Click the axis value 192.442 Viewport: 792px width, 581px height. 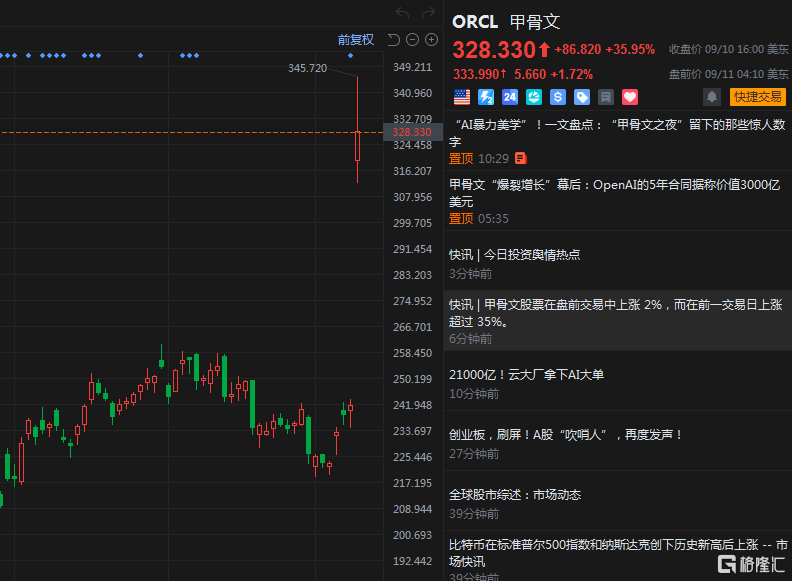[412, 561]
